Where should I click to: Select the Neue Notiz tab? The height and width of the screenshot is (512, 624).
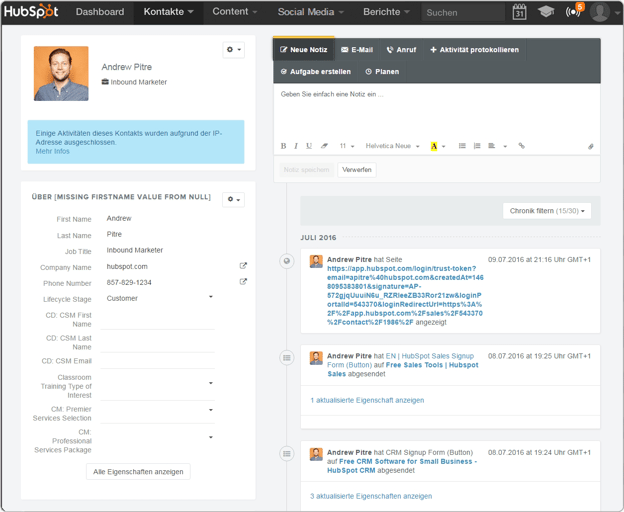click(x=304, y=50)
